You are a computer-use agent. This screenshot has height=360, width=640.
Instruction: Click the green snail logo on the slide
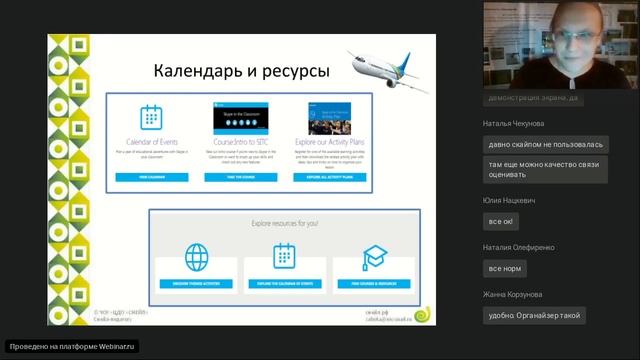[x=422, y=314]
